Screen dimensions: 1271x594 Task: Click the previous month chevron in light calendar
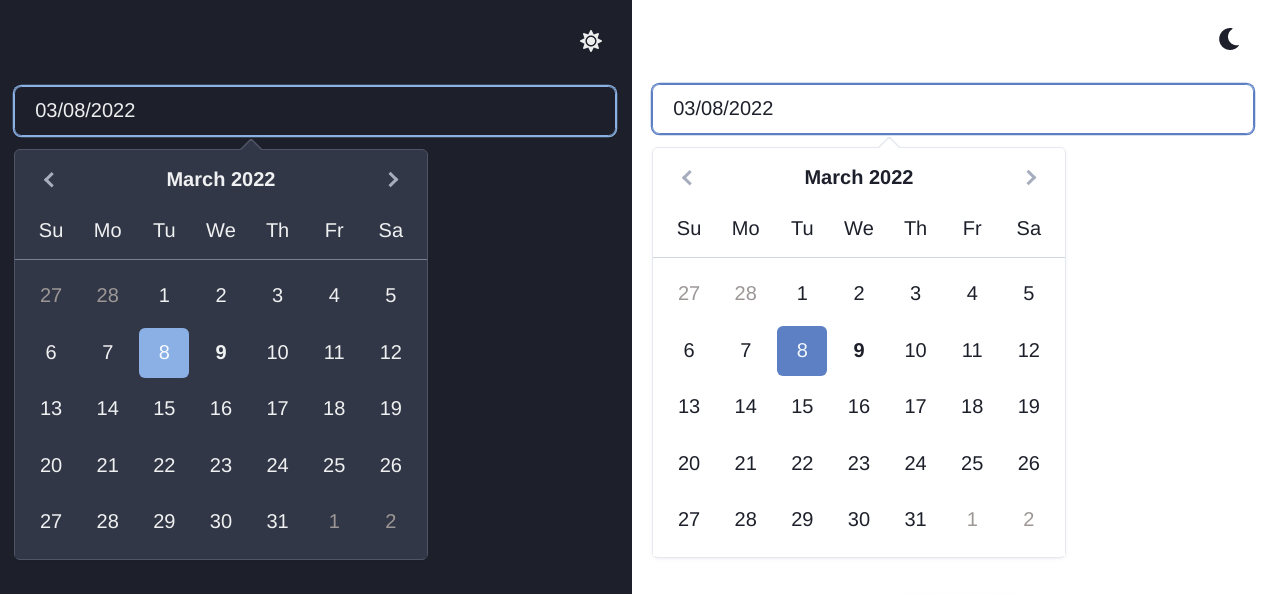point(687,178)
